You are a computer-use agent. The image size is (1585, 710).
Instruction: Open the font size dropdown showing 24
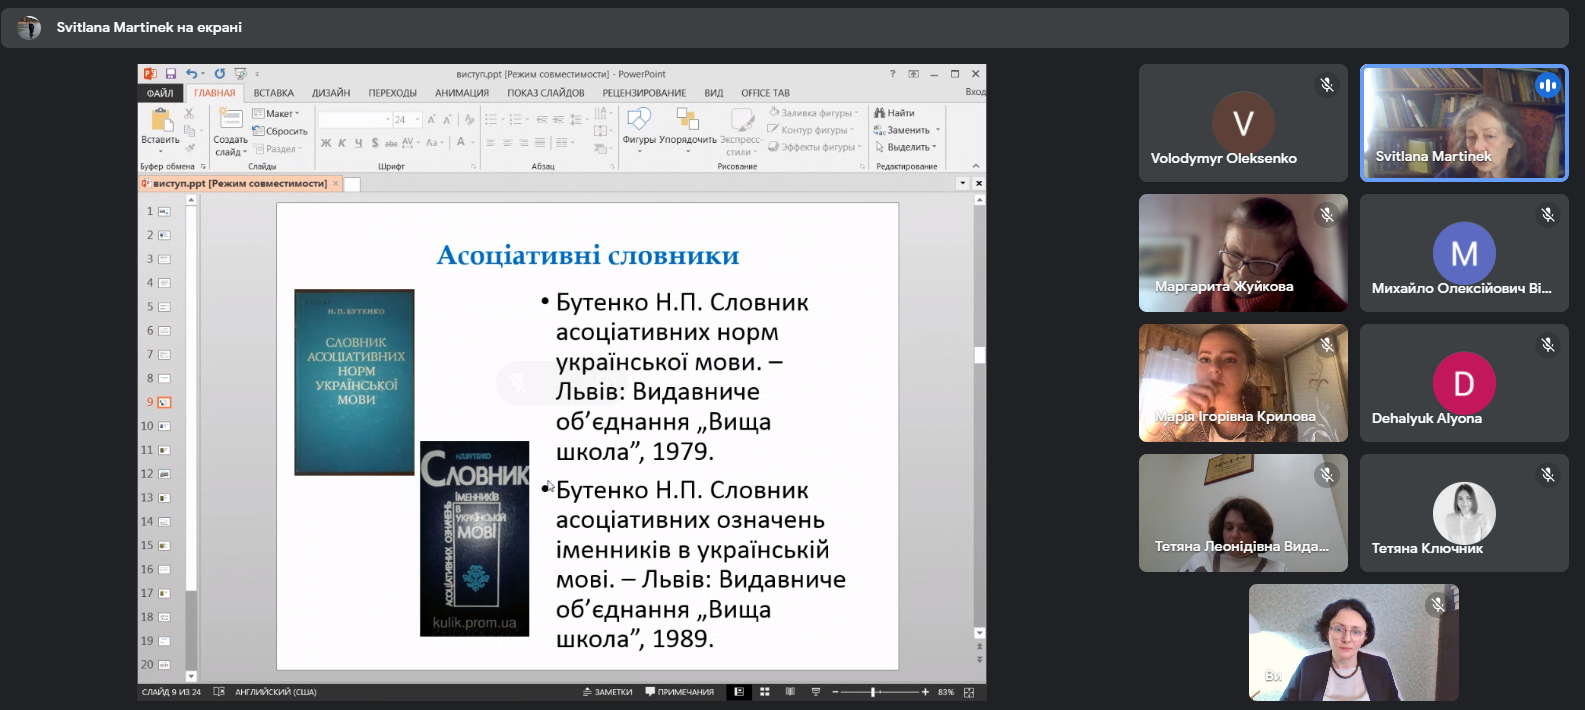click(x=418, y=120)
